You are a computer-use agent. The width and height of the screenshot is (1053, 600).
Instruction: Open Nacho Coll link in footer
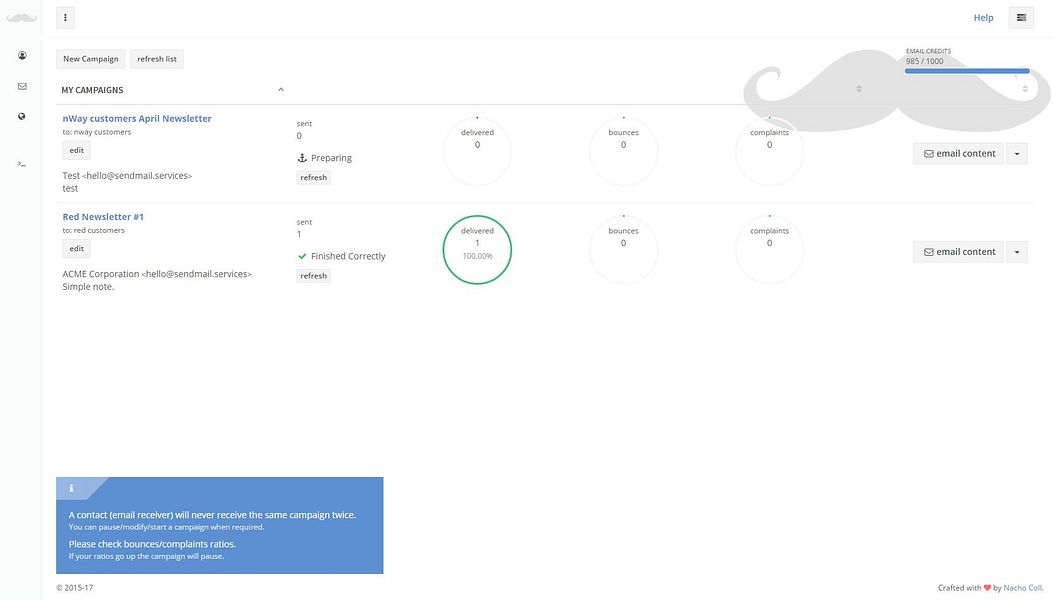click(1023, 587)
